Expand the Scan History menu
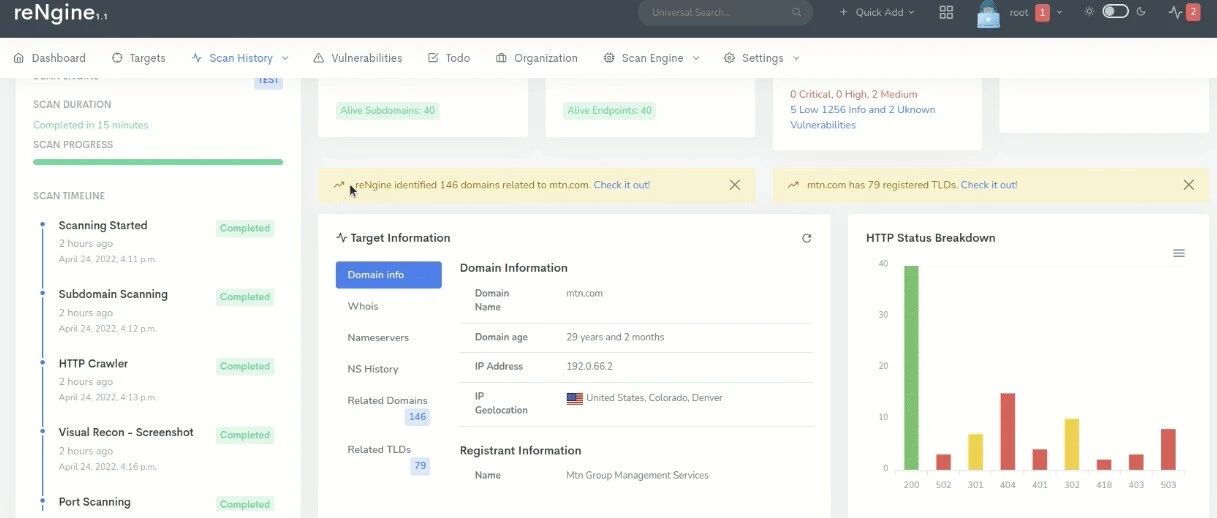 click(240, 58)
